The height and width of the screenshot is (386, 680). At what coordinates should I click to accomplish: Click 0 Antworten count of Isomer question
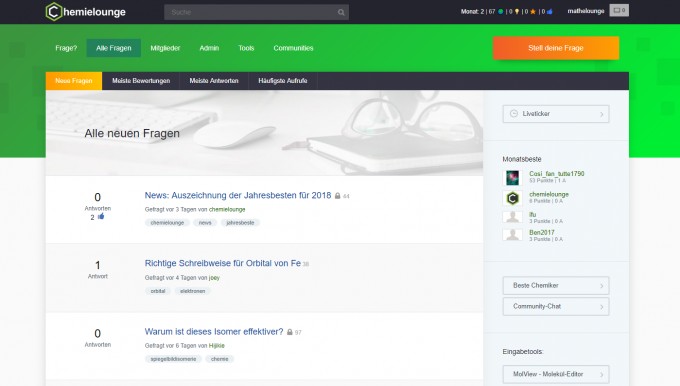click(98, 338)
